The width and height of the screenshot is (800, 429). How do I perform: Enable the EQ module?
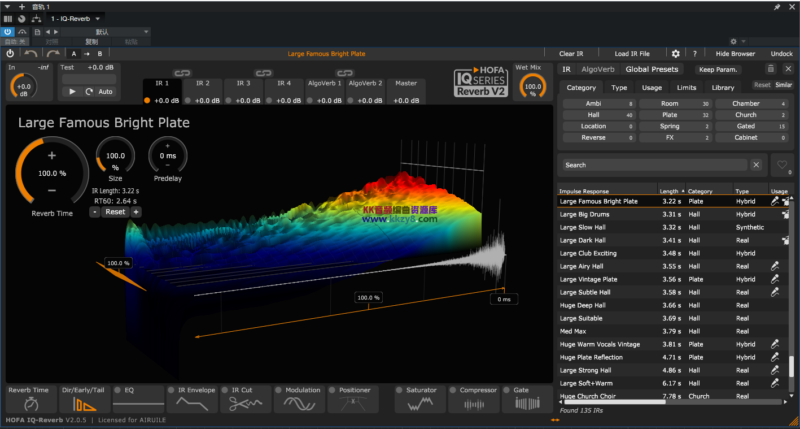(x=117, y=390)
